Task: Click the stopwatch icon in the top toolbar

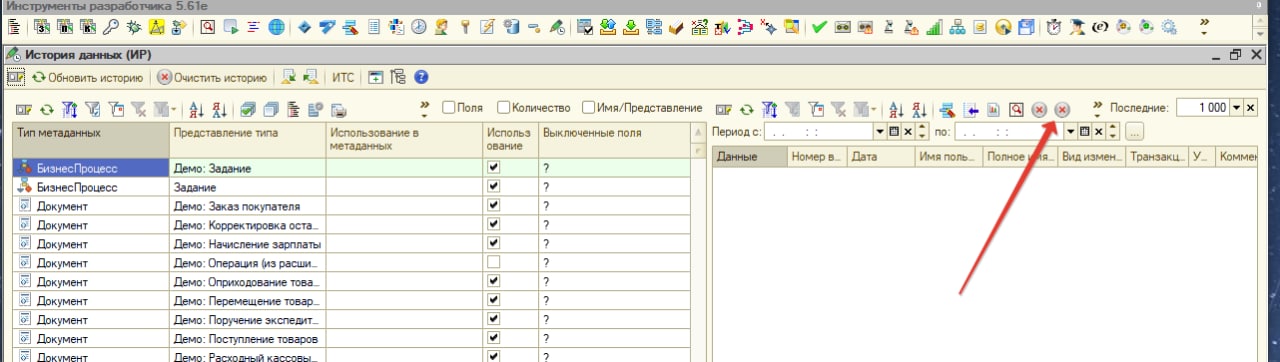Action: 1054,26
